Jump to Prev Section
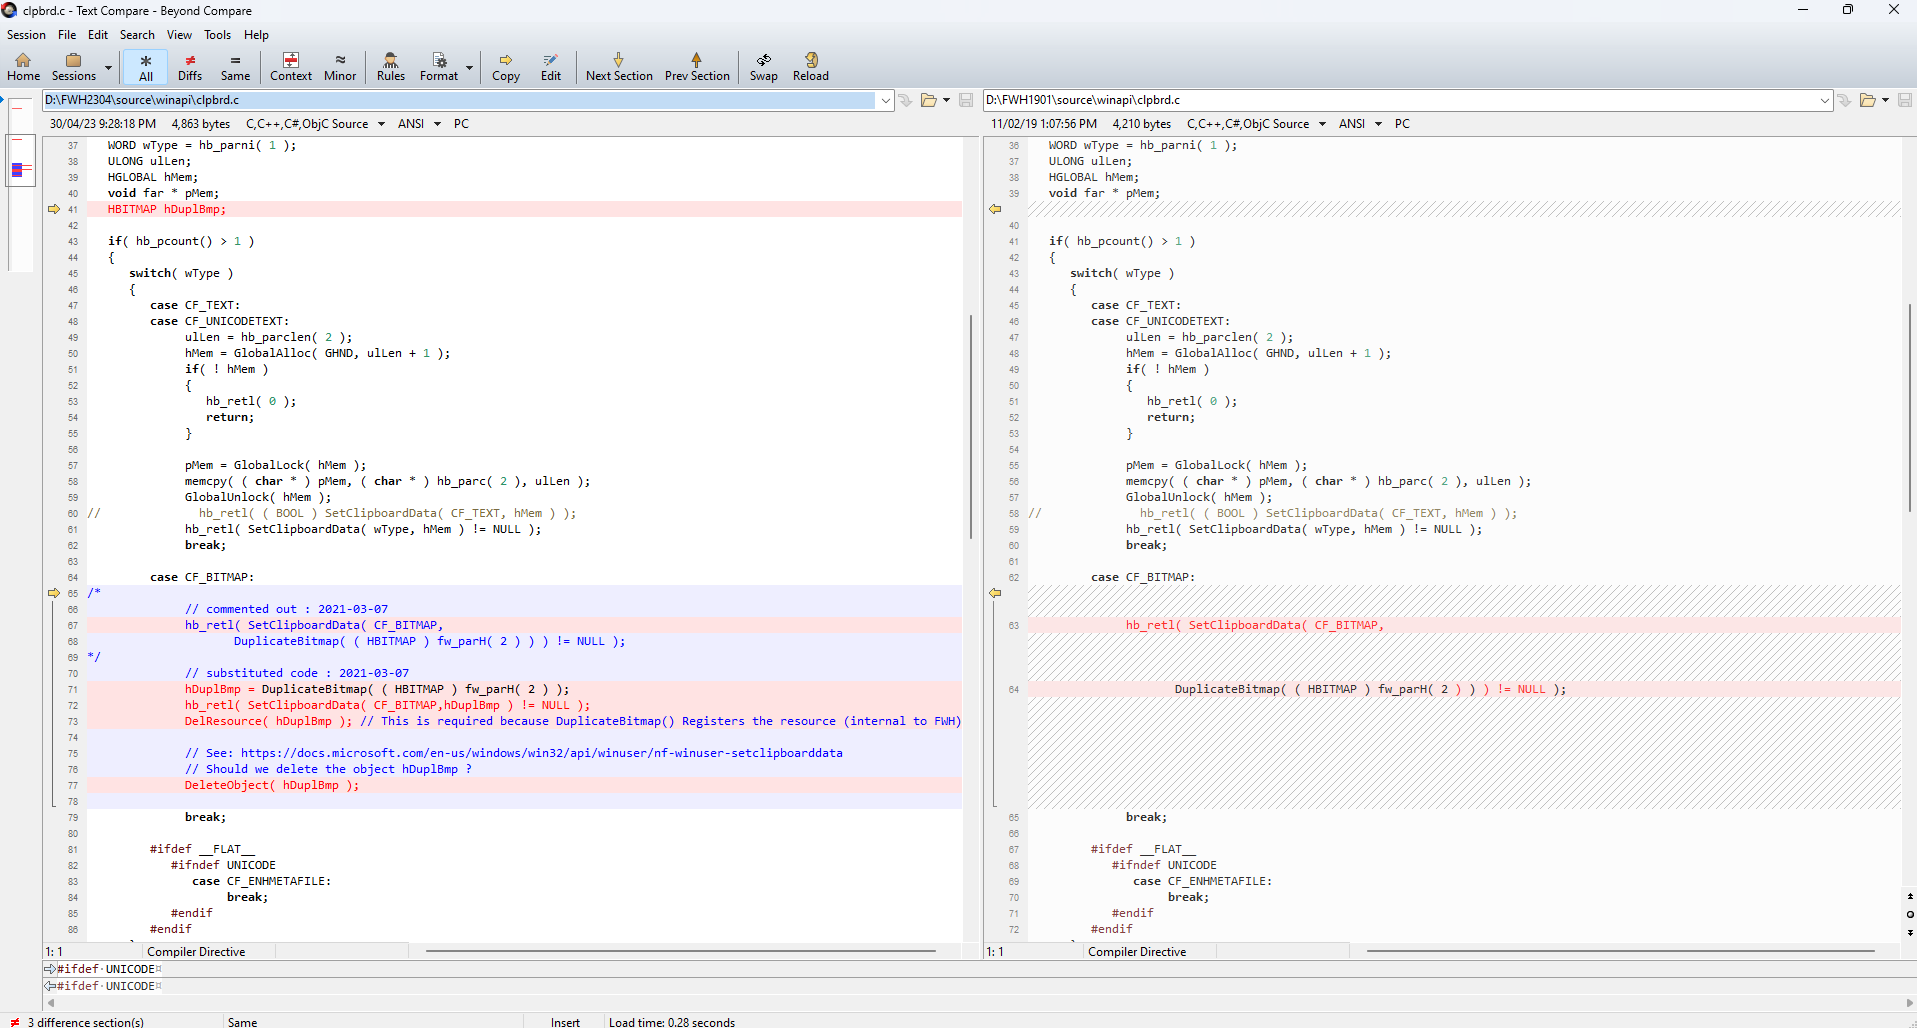 [x=697, y=67]
